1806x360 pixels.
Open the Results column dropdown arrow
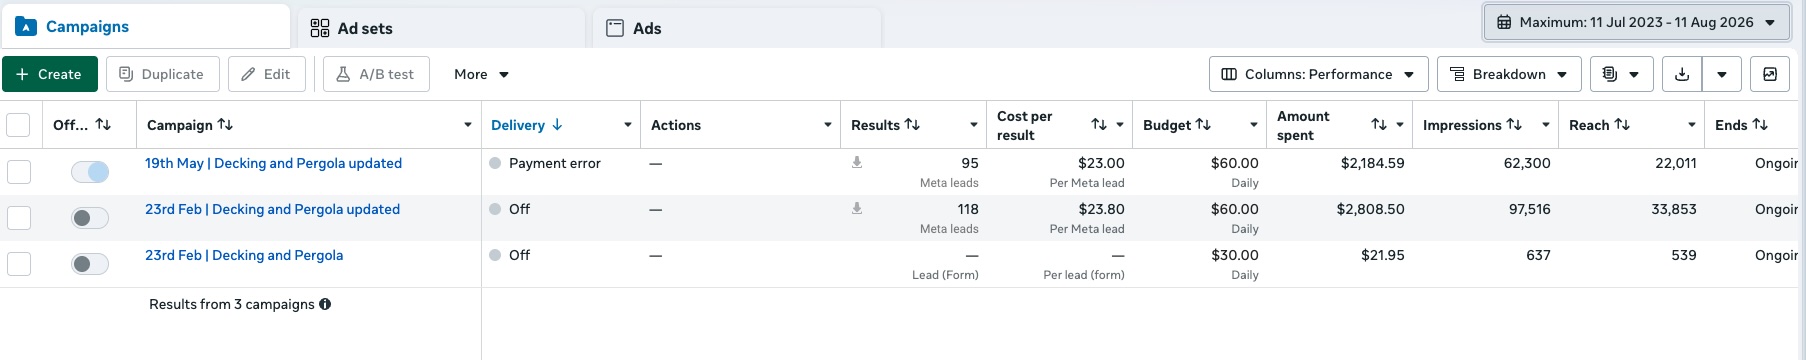click(974, 125)
